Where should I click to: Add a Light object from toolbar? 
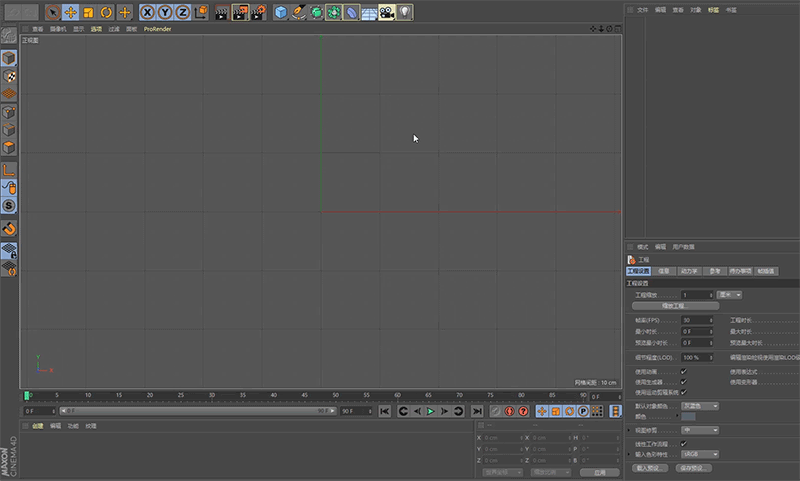point(404,12)
